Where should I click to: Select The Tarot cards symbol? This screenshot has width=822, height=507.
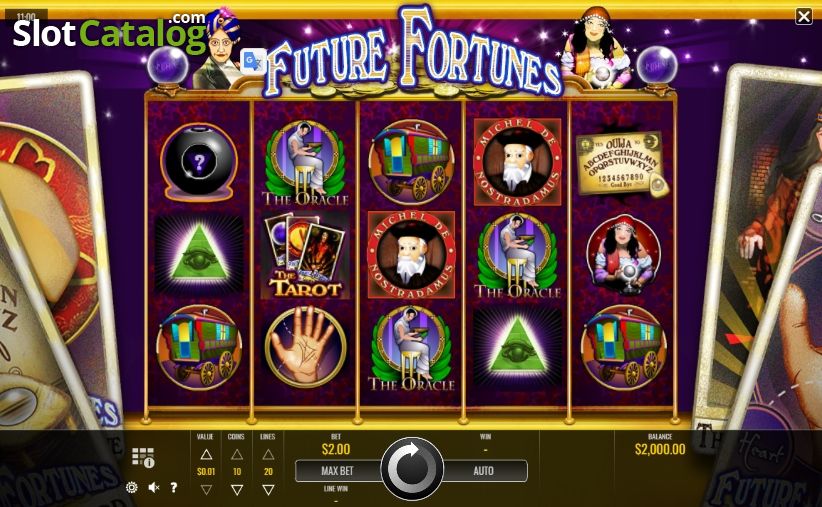click(305, 255)
